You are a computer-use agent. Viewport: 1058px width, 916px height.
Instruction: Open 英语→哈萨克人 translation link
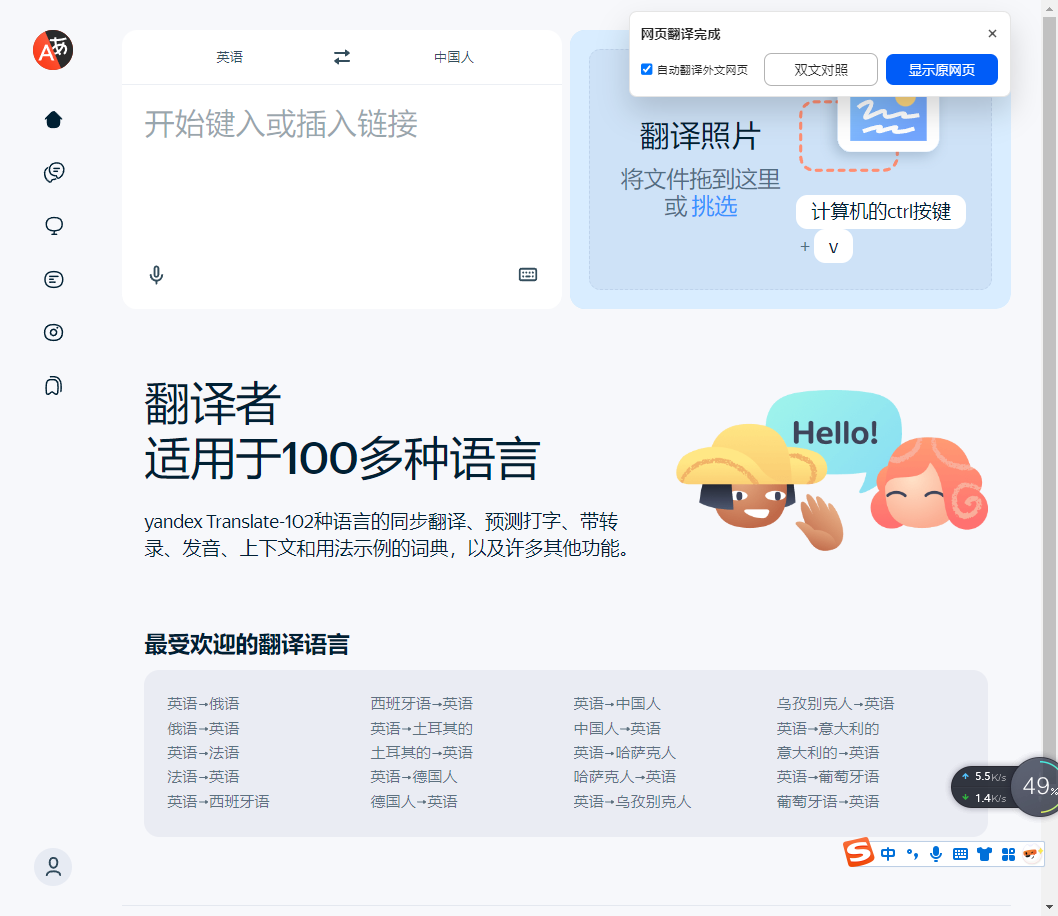click(624, 753)
